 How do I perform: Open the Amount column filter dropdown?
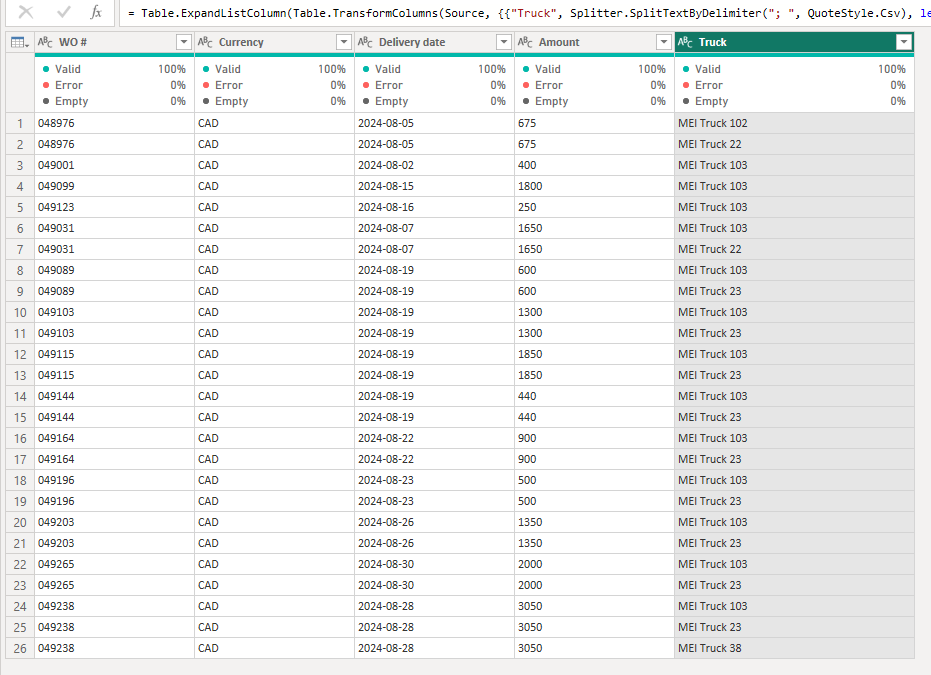[664, 42]
